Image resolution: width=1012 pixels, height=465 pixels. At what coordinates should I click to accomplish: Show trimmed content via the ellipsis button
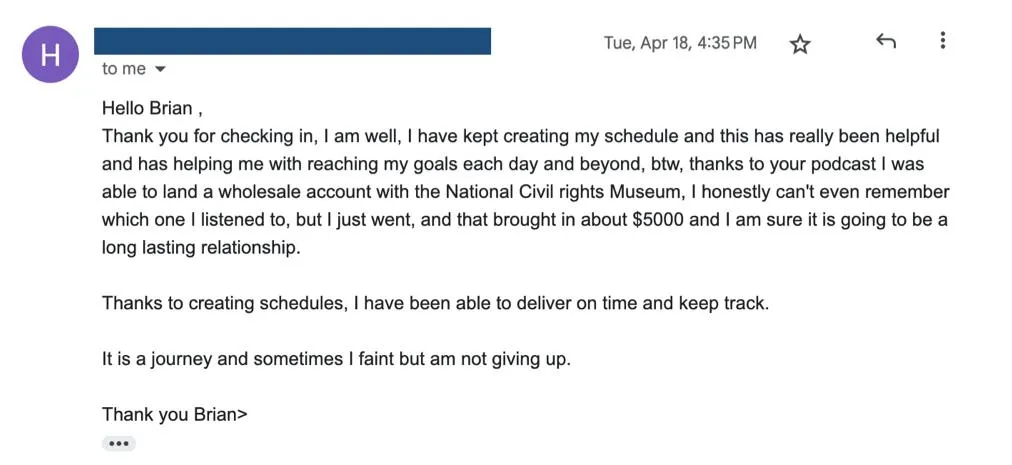tap(119, 443)
